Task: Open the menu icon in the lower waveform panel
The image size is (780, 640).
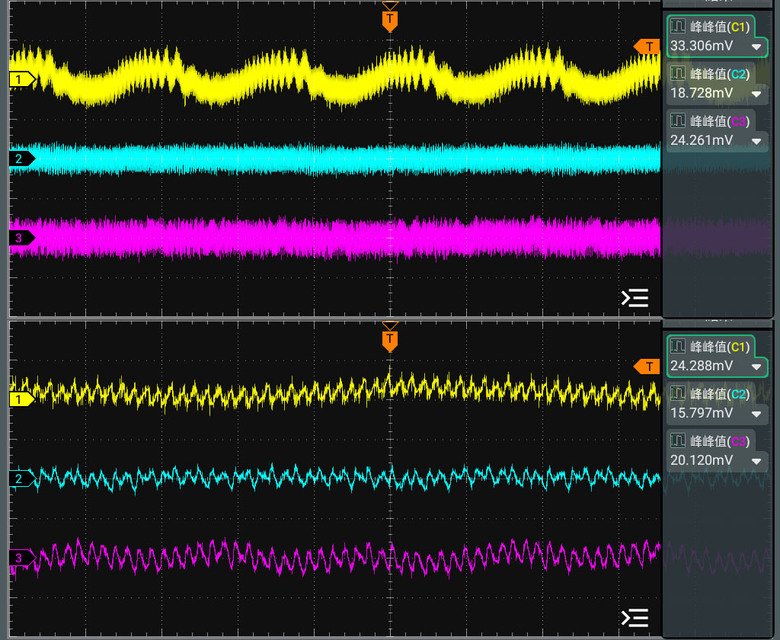Action: (635, 618)
